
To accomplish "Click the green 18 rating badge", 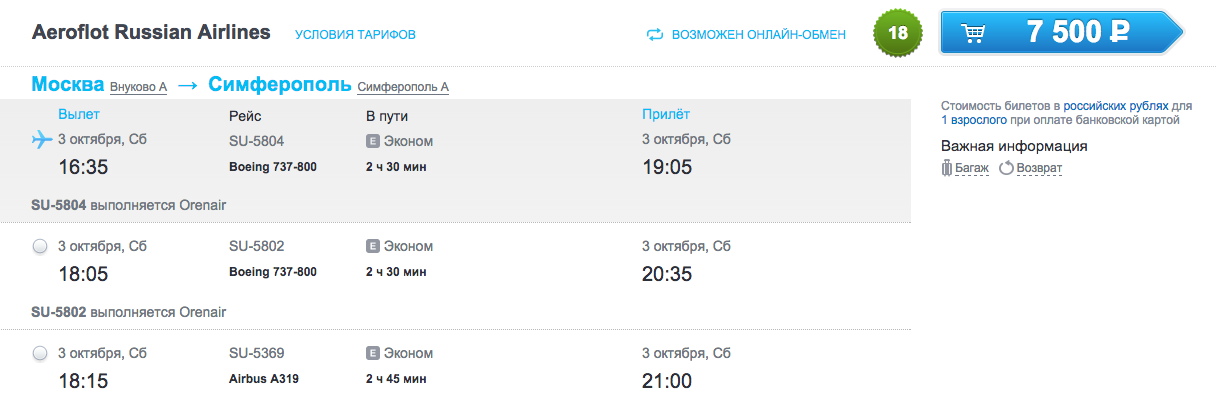I will 898,33.
